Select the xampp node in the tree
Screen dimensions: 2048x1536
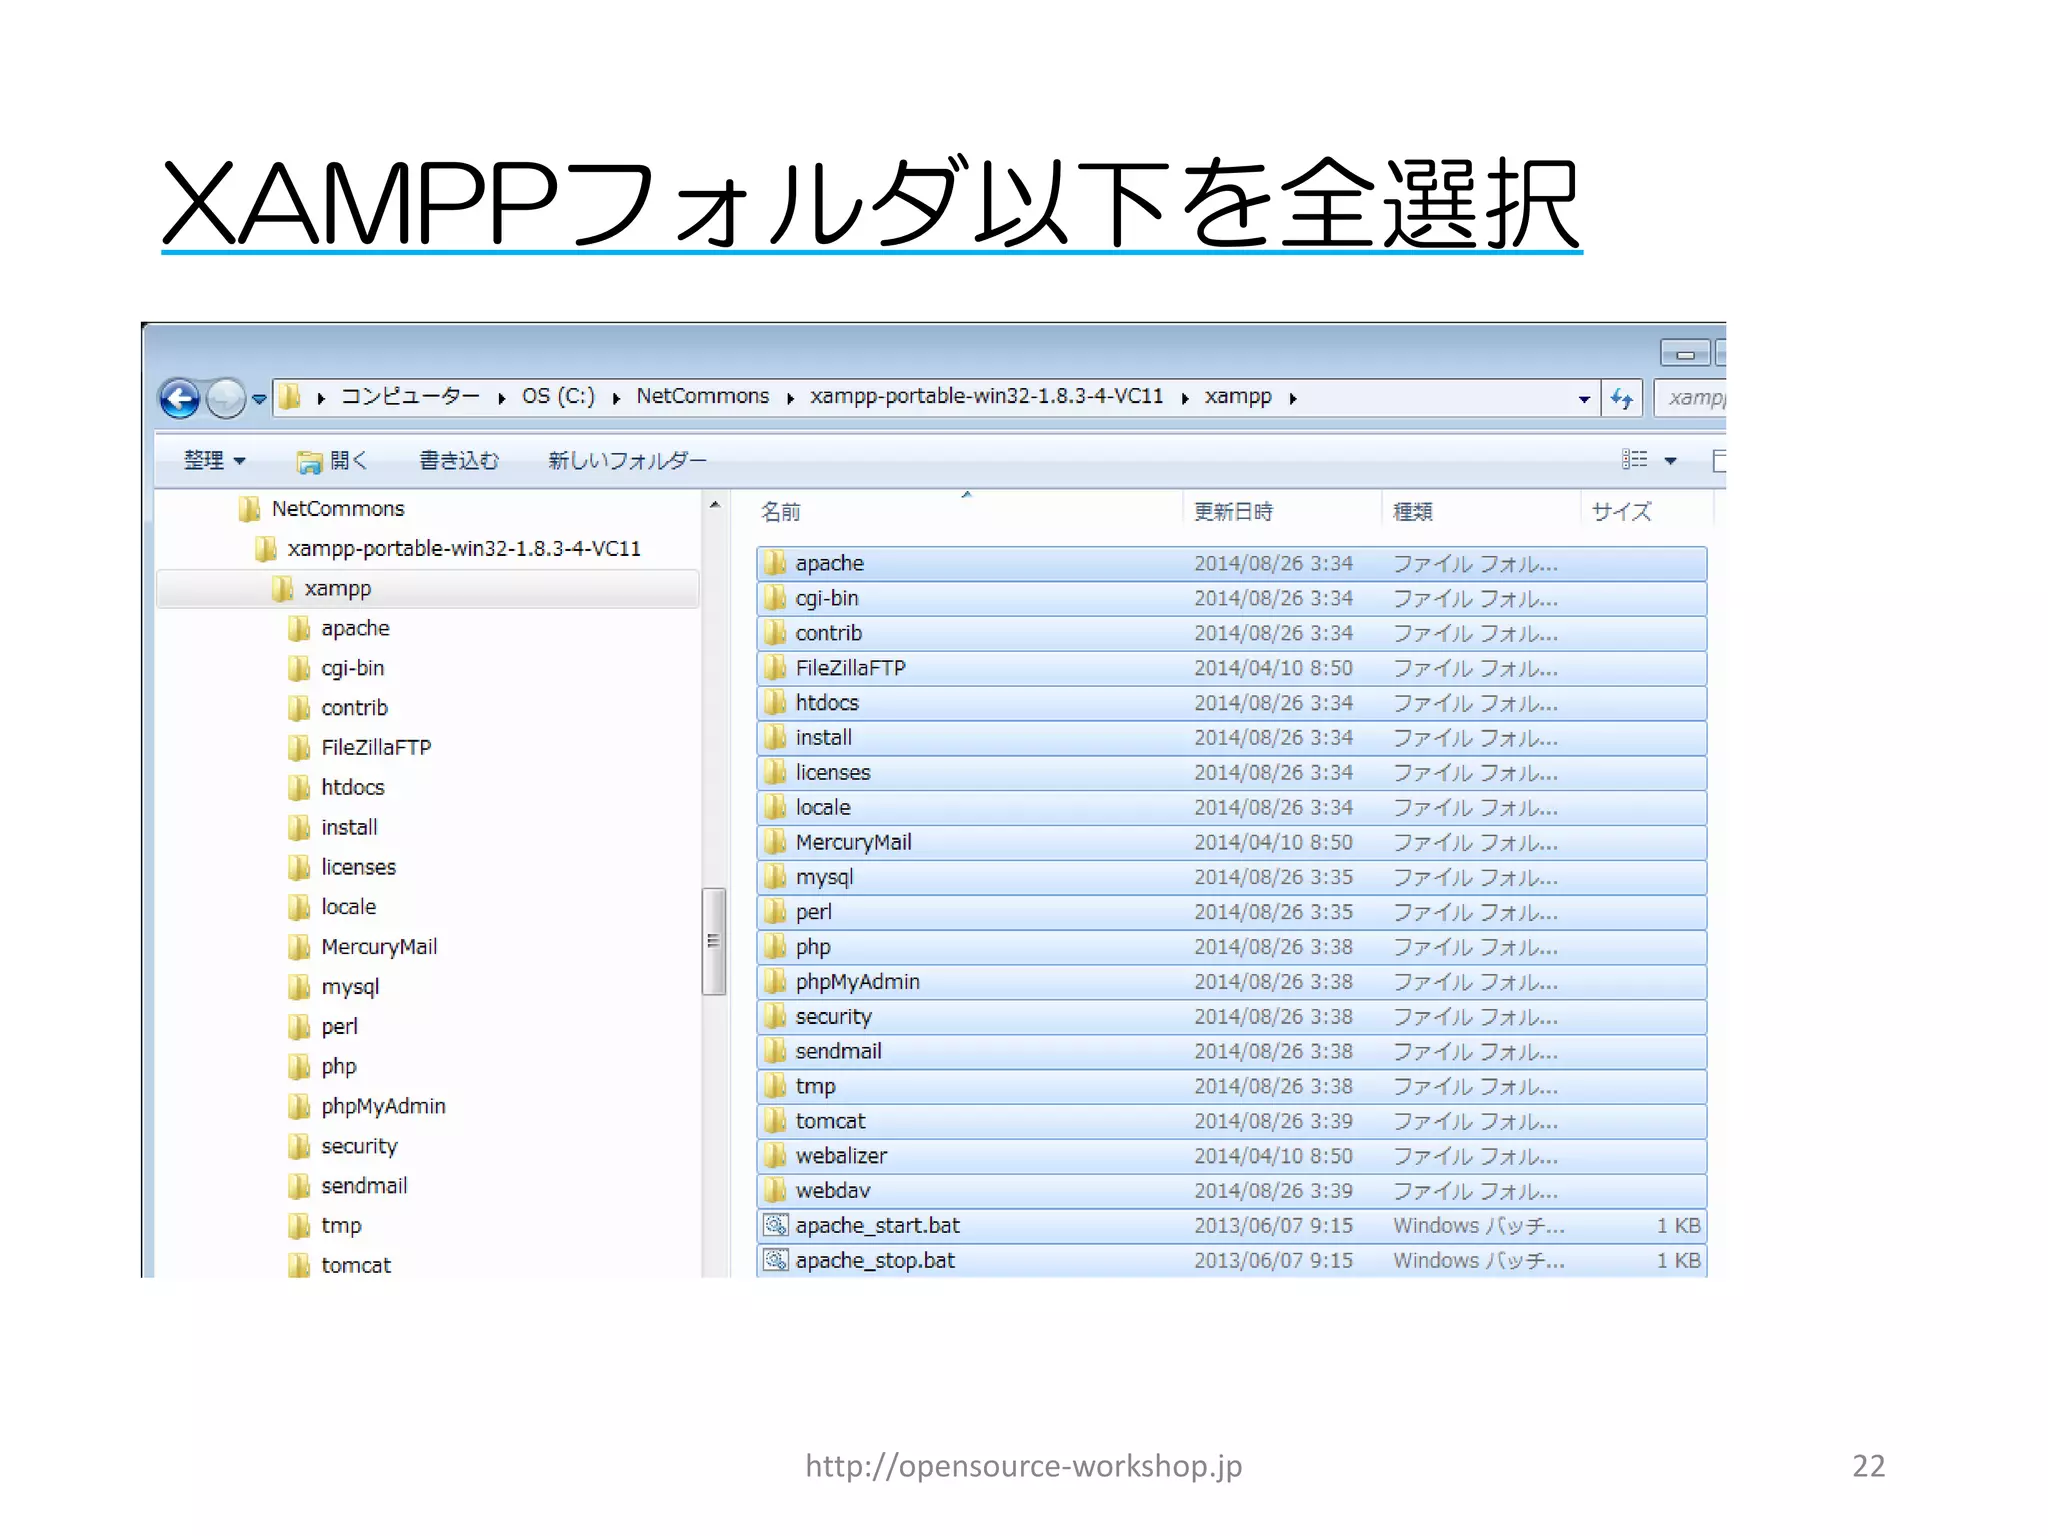click(428, 589)
